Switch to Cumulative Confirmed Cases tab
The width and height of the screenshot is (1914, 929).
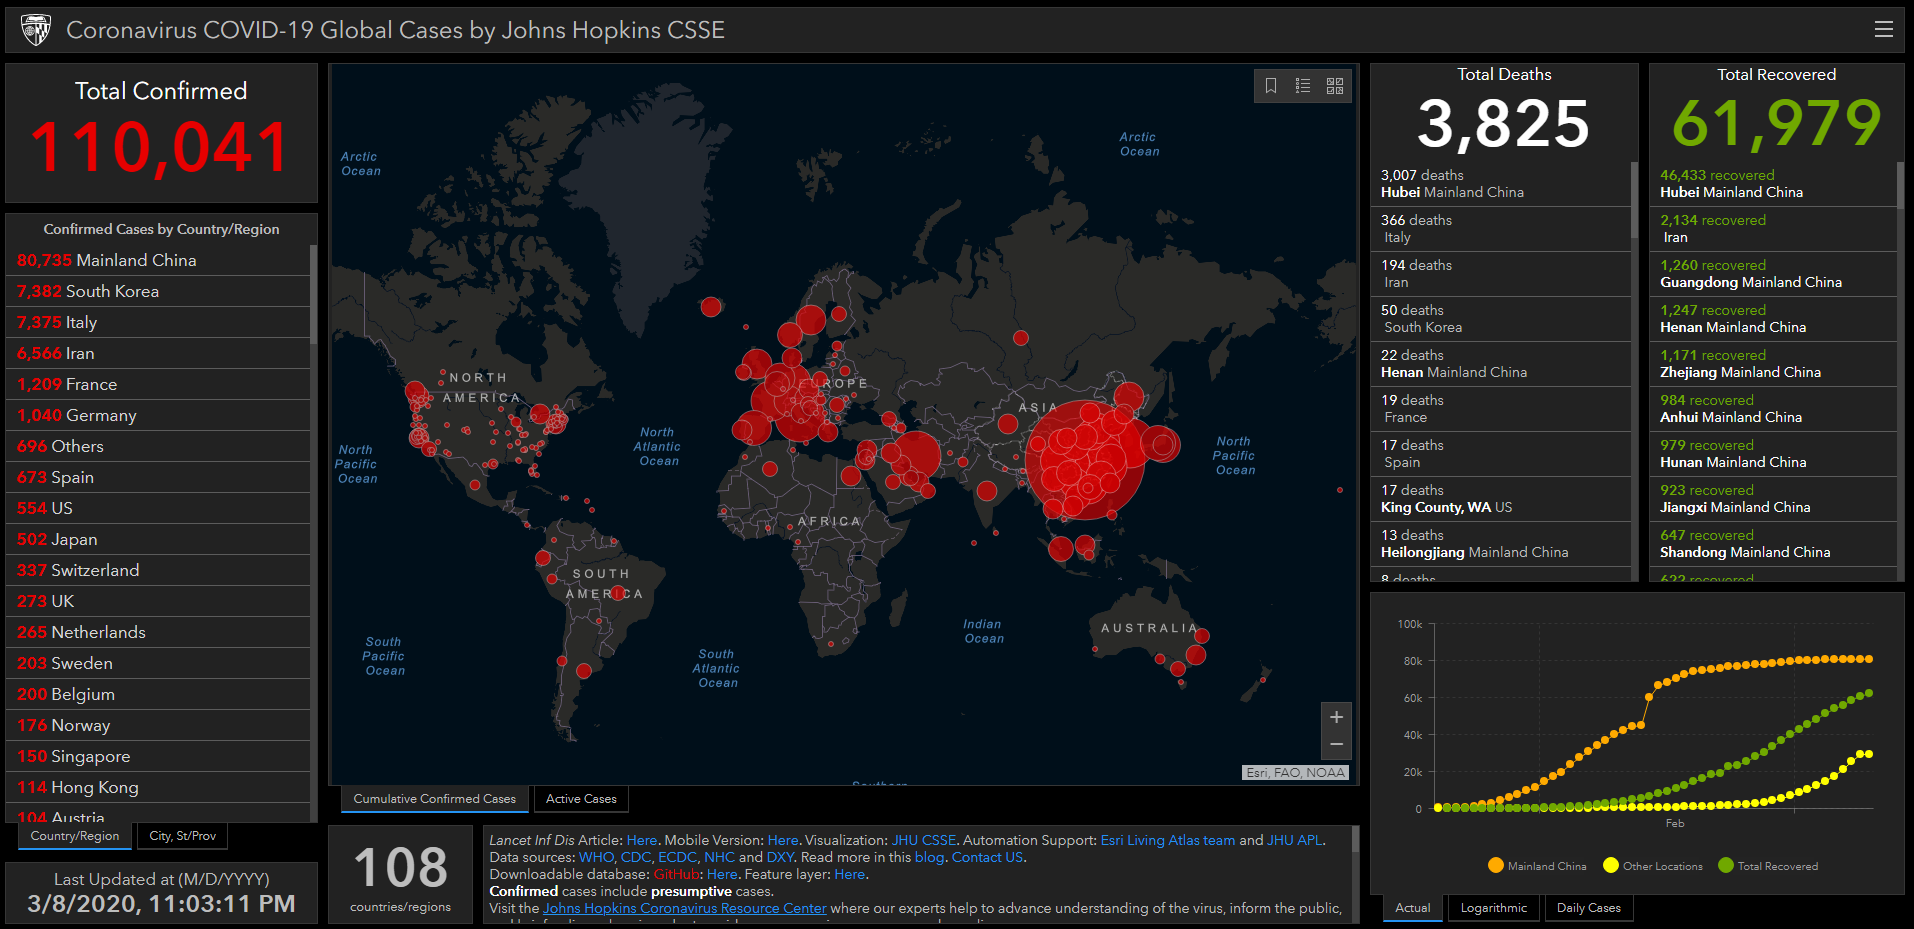pyautogui.click(x=434, y=799)
